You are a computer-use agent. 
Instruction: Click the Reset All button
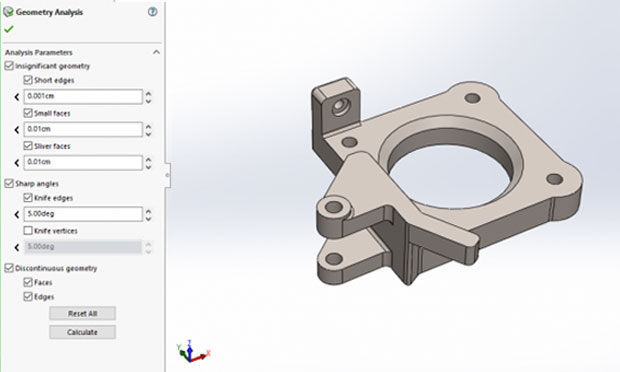(x=83, y=313)
